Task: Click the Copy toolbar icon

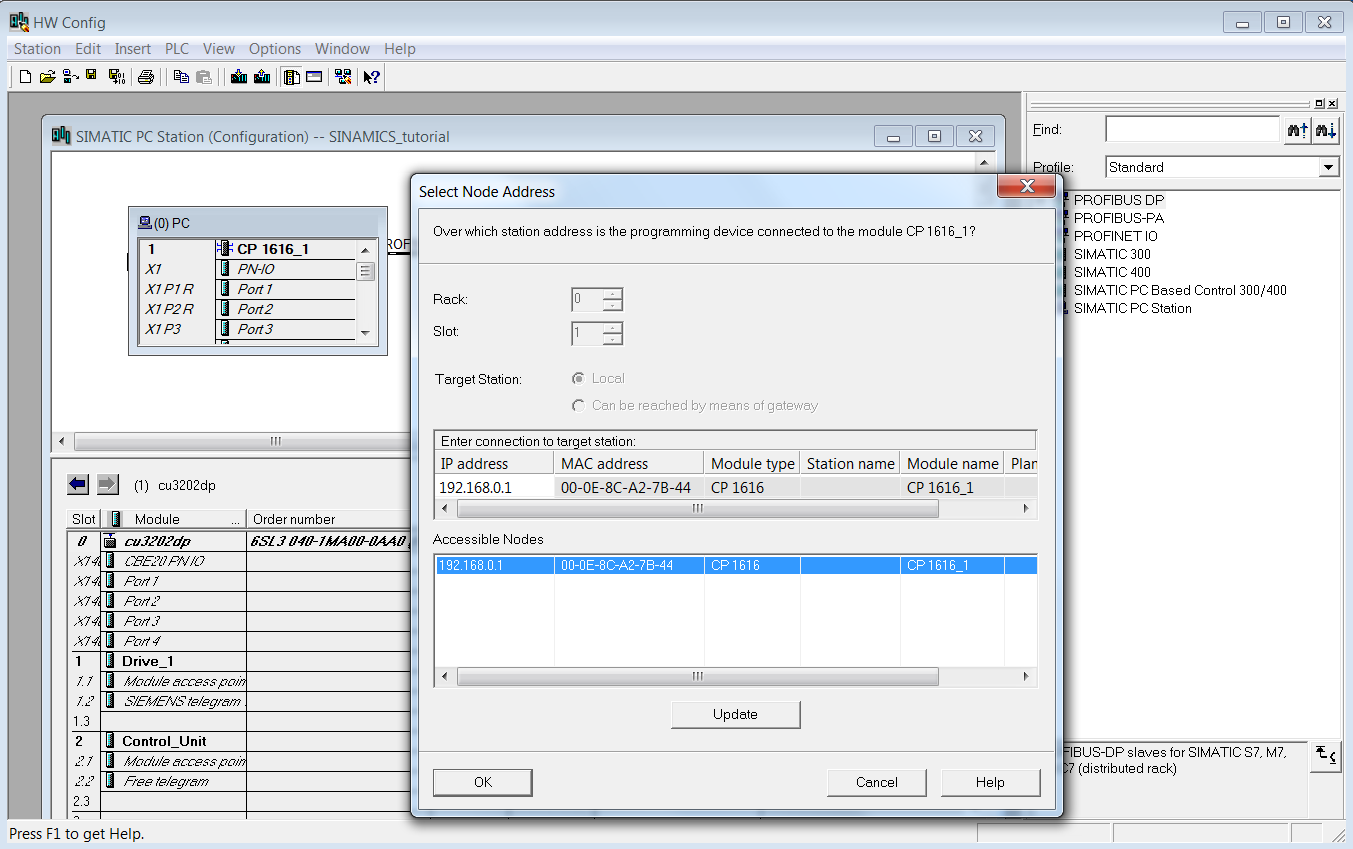Action: click(x=181, y=77)
